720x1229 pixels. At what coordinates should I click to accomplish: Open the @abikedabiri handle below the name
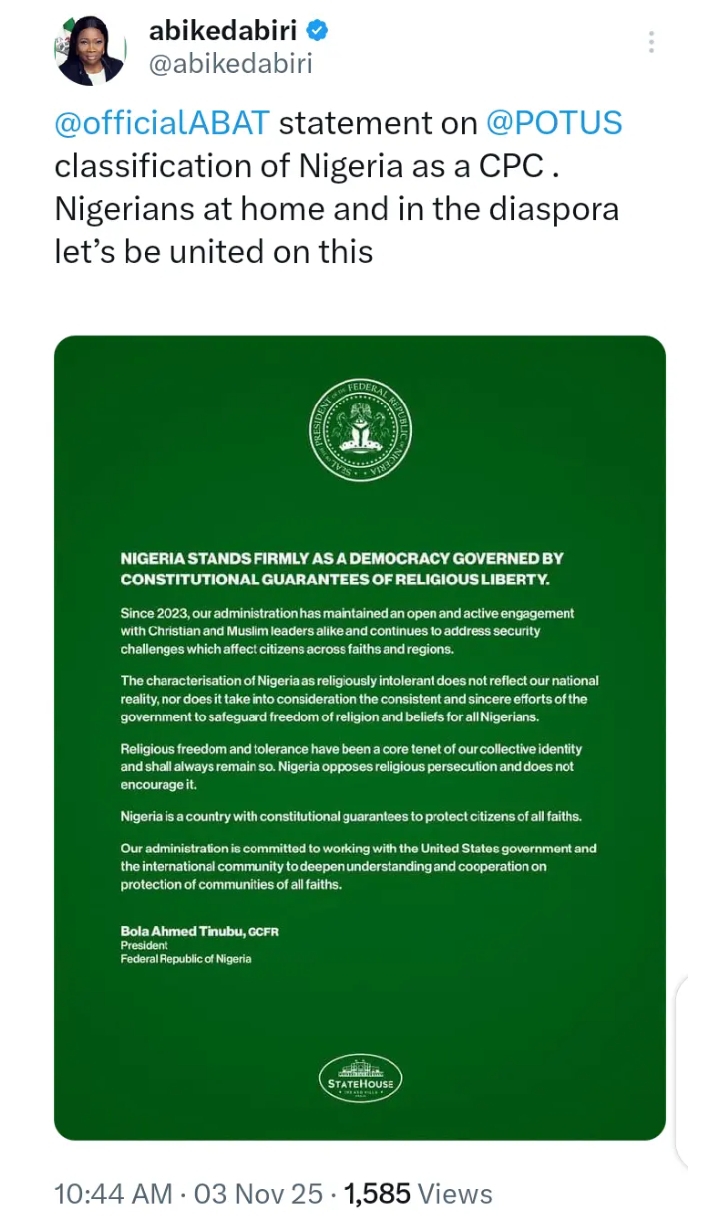click(230, 64)
